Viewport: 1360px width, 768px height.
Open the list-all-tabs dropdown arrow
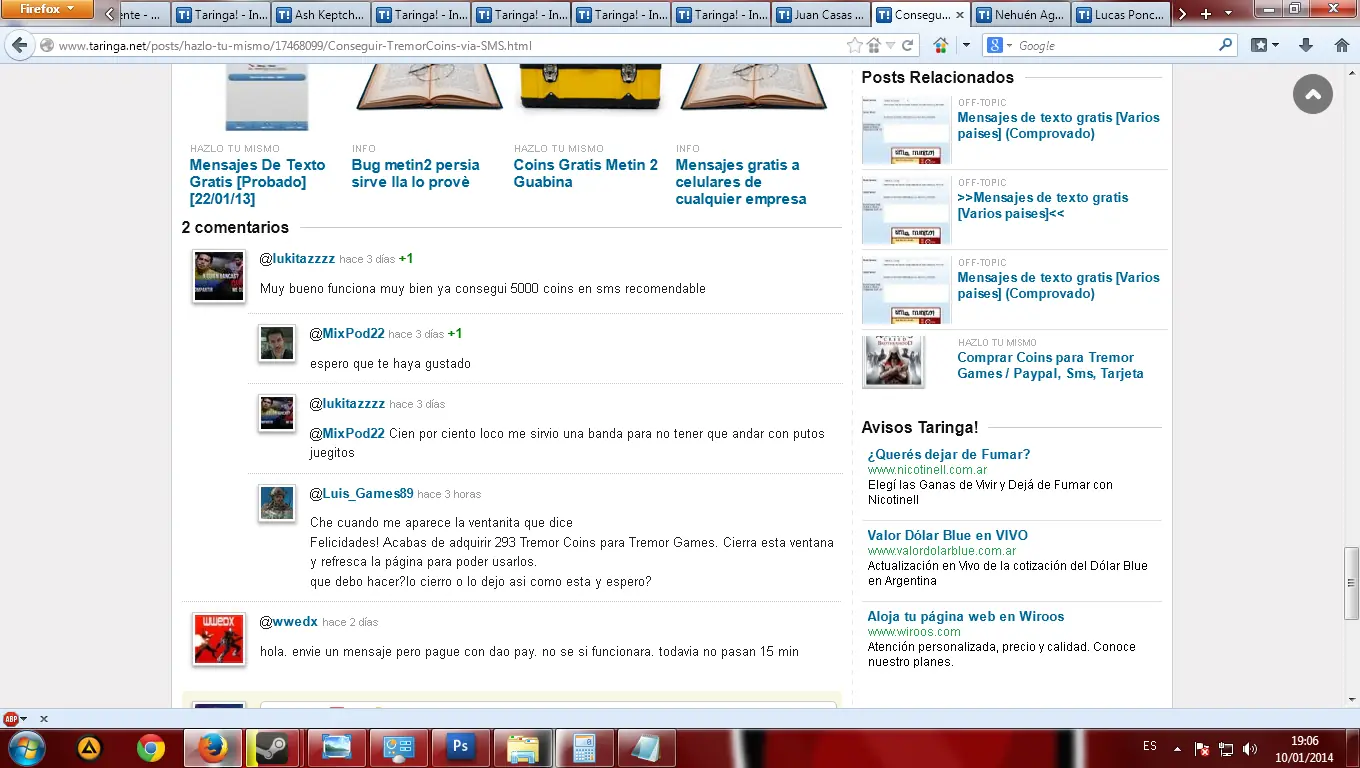click(1231, 14)
